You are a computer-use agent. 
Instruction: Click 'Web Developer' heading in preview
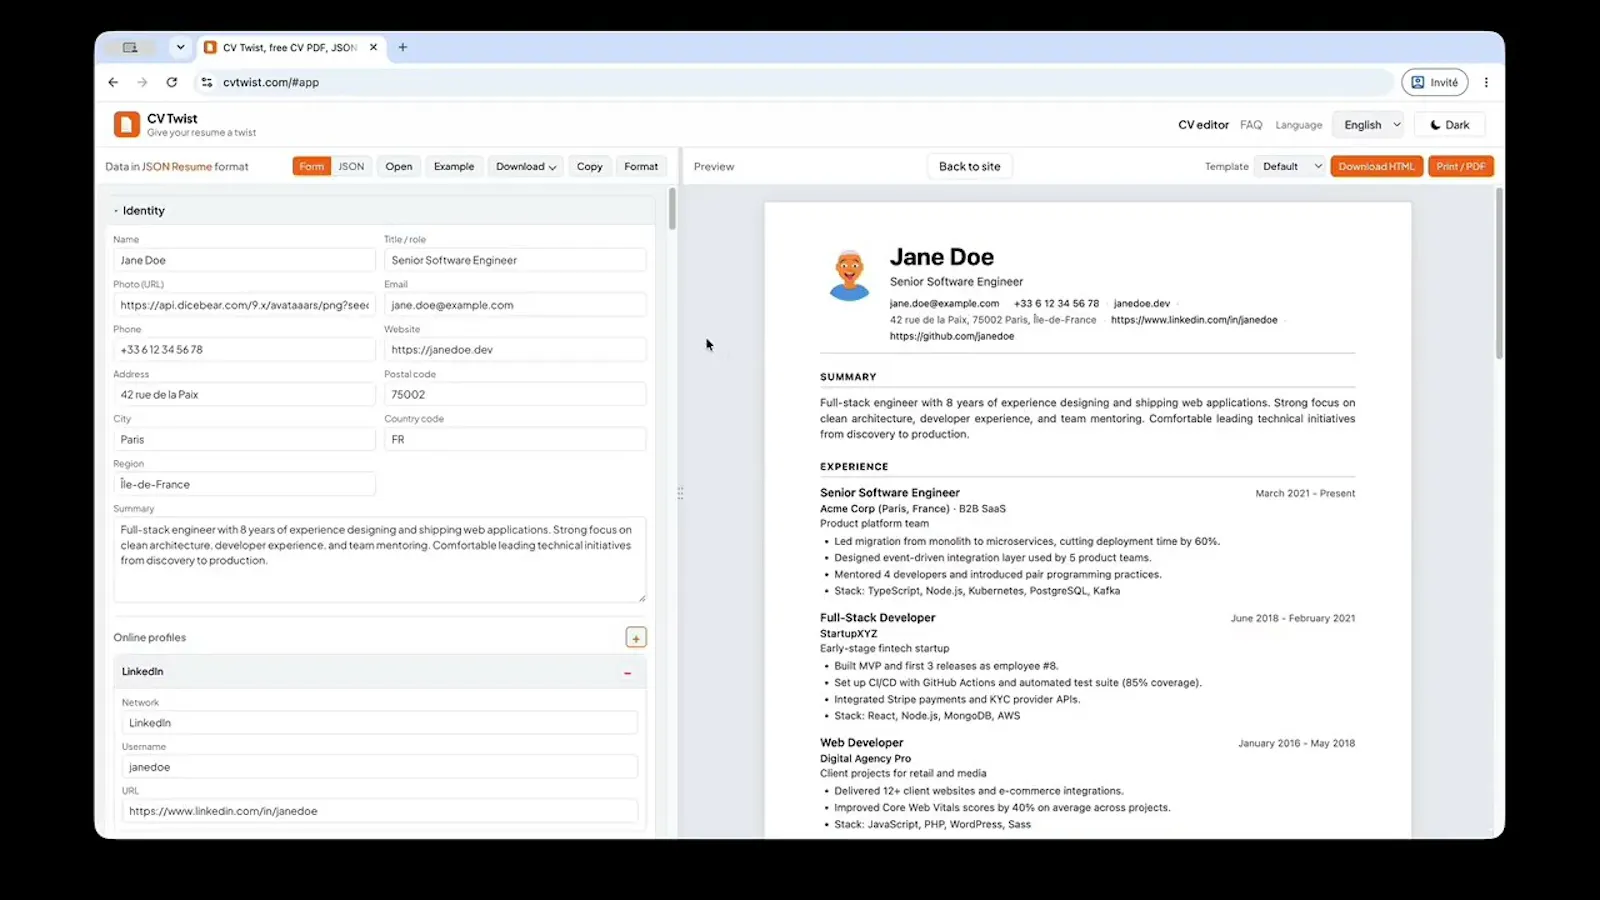pyautogui.click(x=861, y=743)
